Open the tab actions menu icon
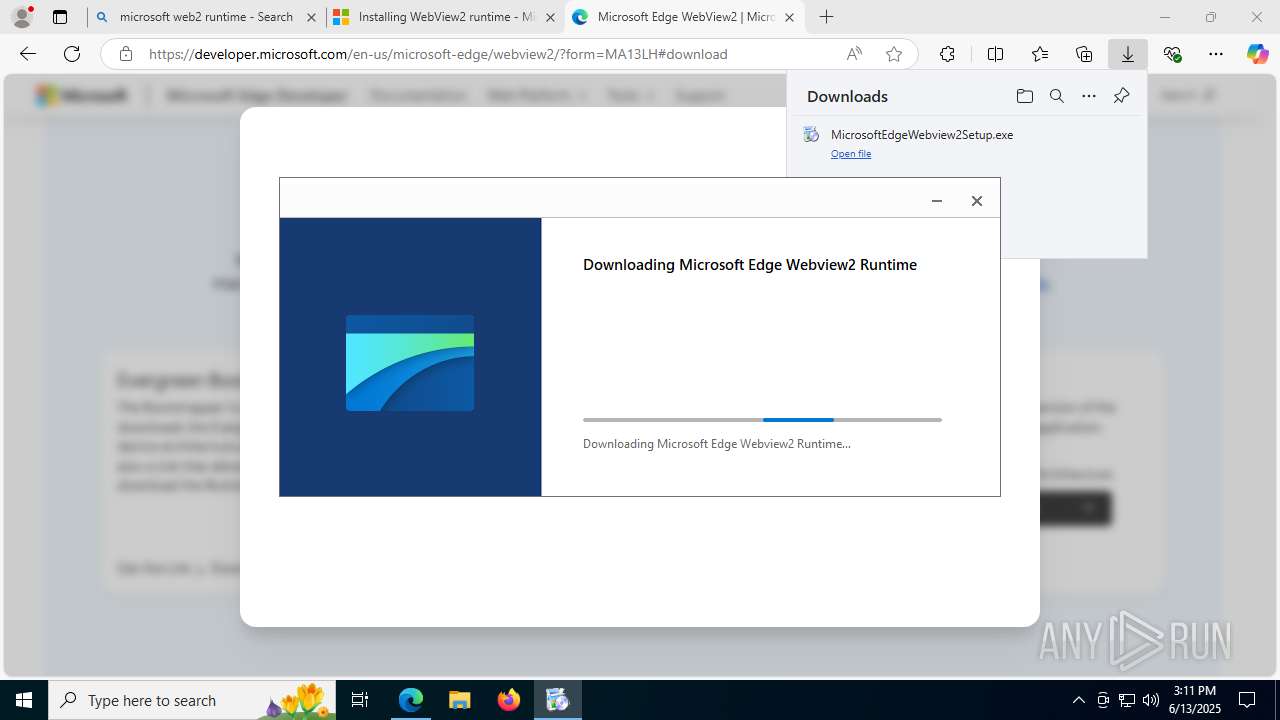 pyautogui.click(x=60, y=17)
